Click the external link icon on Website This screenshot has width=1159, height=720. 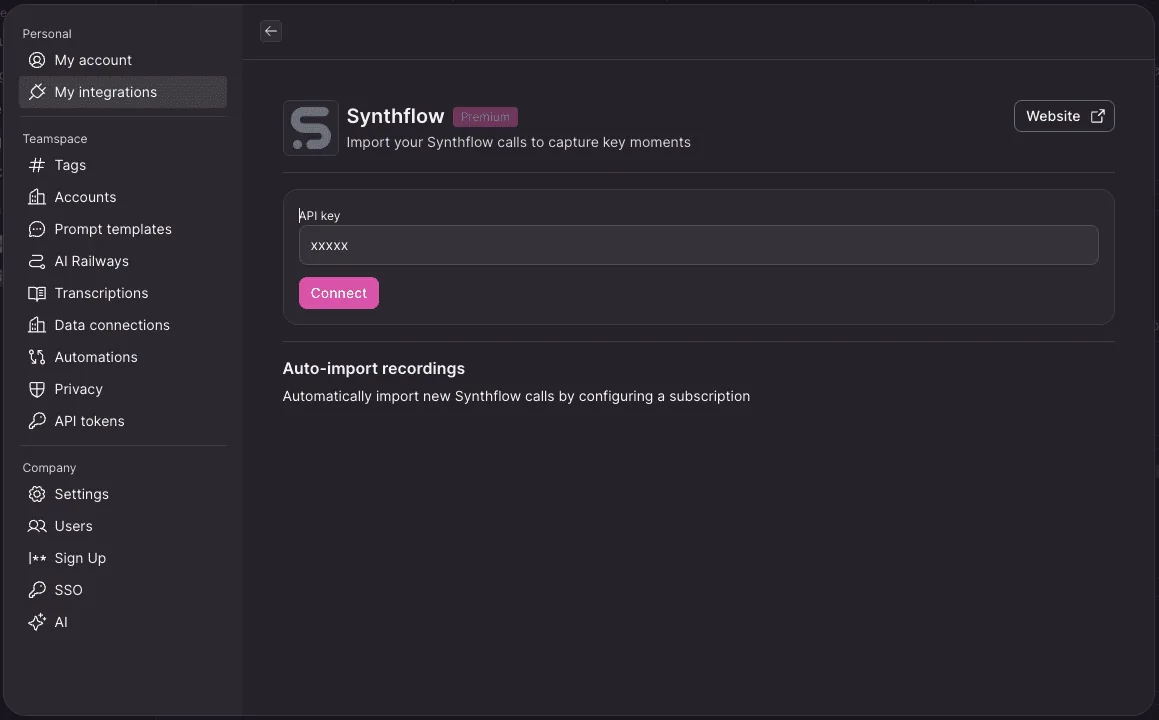(x=1098, y=116)
